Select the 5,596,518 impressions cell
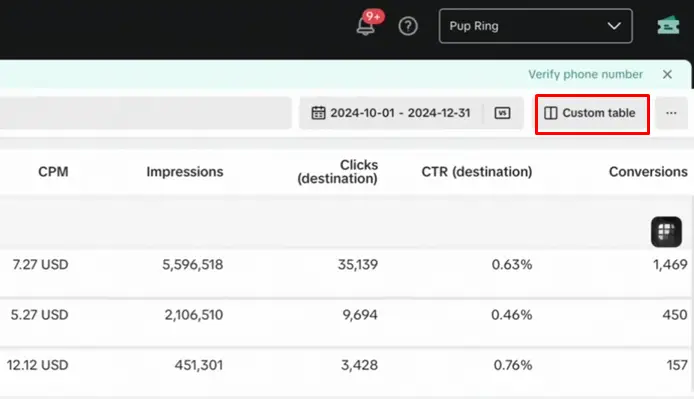694x399 pixels. [x=193, y=265]
